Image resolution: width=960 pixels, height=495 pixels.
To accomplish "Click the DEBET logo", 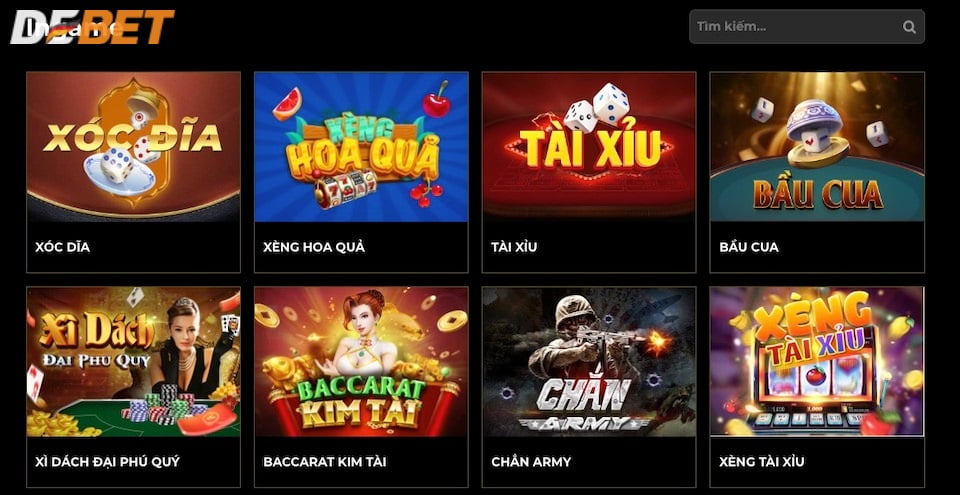I will 92,27.
